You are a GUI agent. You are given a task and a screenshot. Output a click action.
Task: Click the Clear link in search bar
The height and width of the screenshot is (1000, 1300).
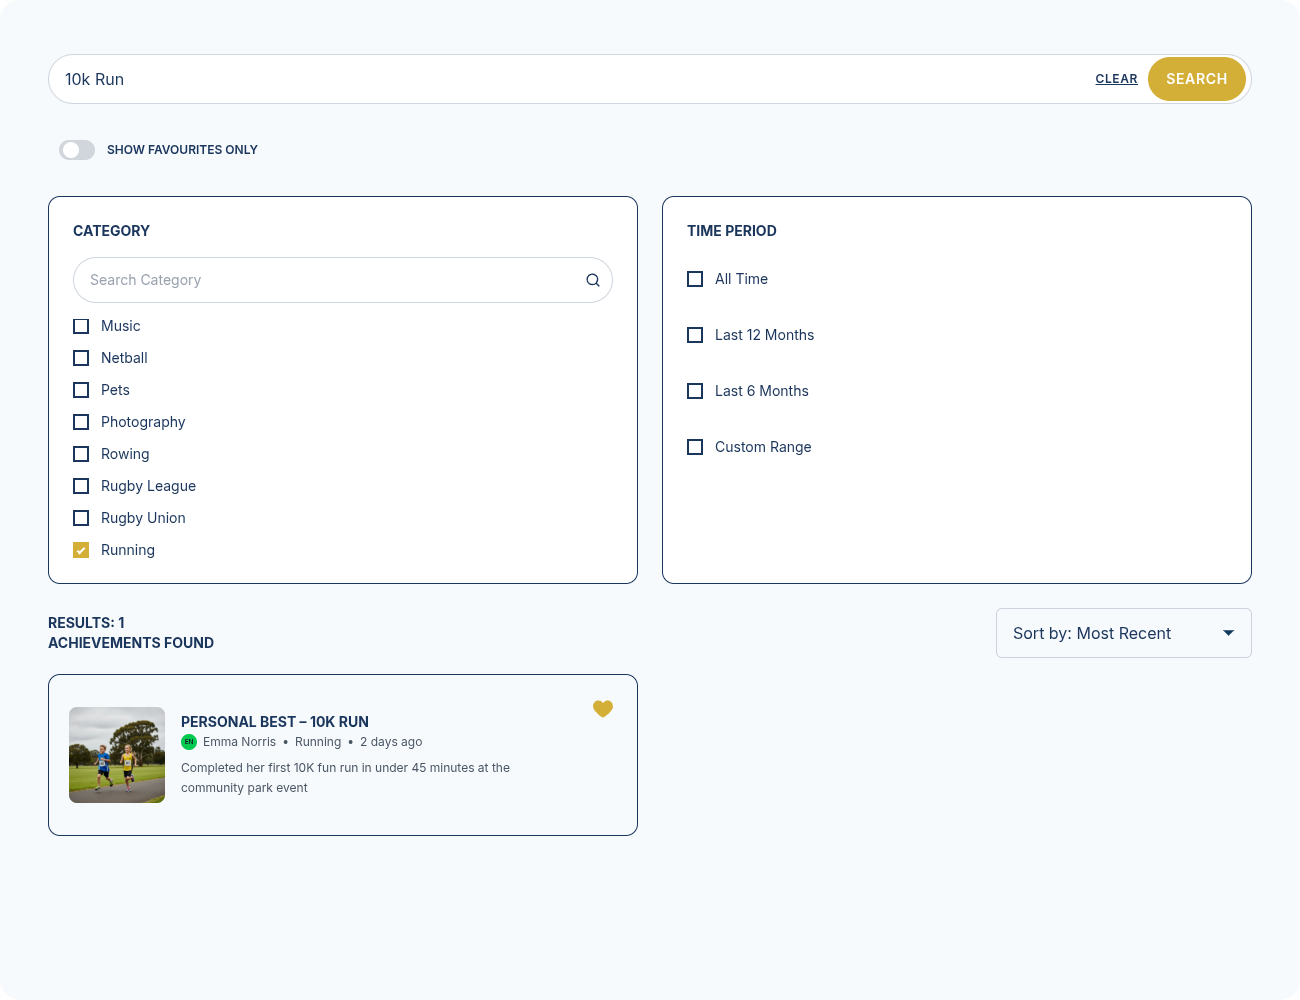click(x=1116, y=79)
